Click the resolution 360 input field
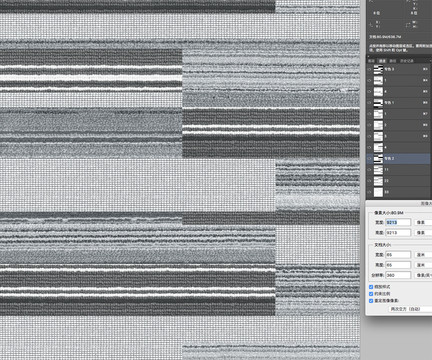Image resolution: width=432 pixels, height=360 pixels. 398,275
